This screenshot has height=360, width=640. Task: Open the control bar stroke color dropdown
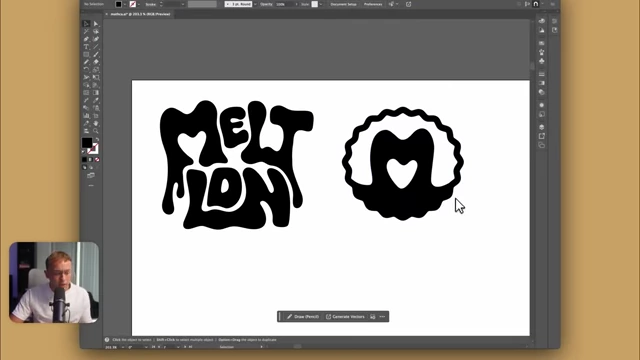(139, 4)
